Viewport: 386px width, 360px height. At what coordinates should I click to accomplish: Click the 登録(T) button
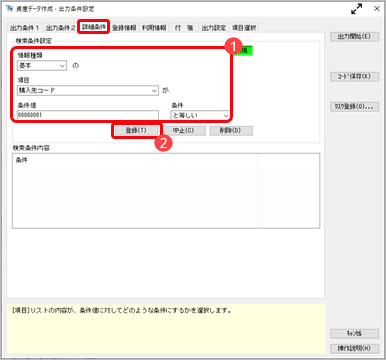coord(136,130)
